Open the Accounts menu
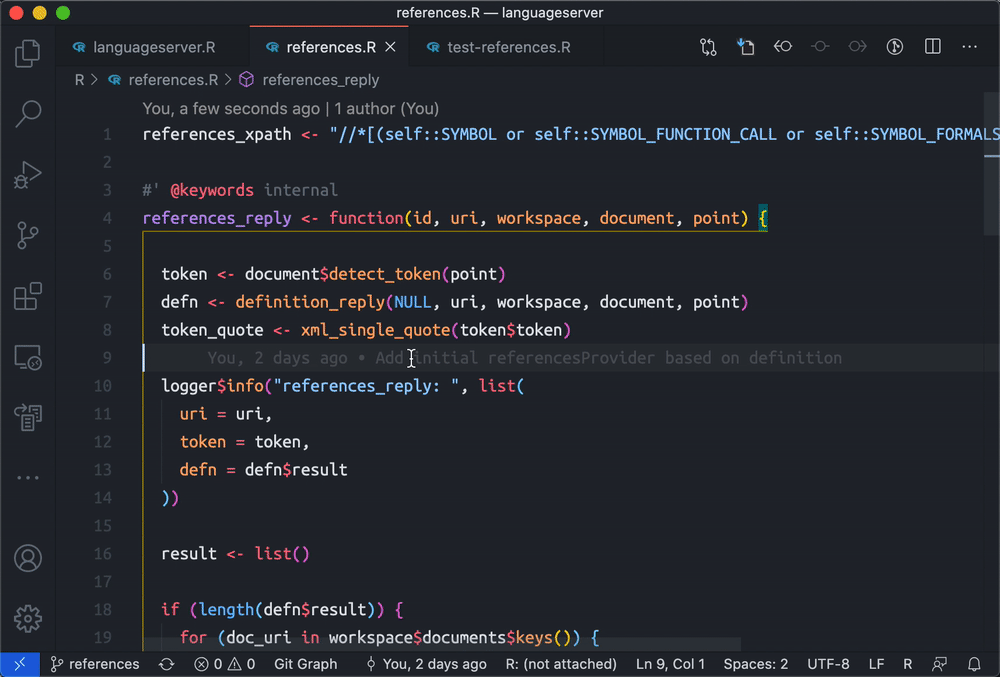The image size is (1000, 677). click(27, 558)
